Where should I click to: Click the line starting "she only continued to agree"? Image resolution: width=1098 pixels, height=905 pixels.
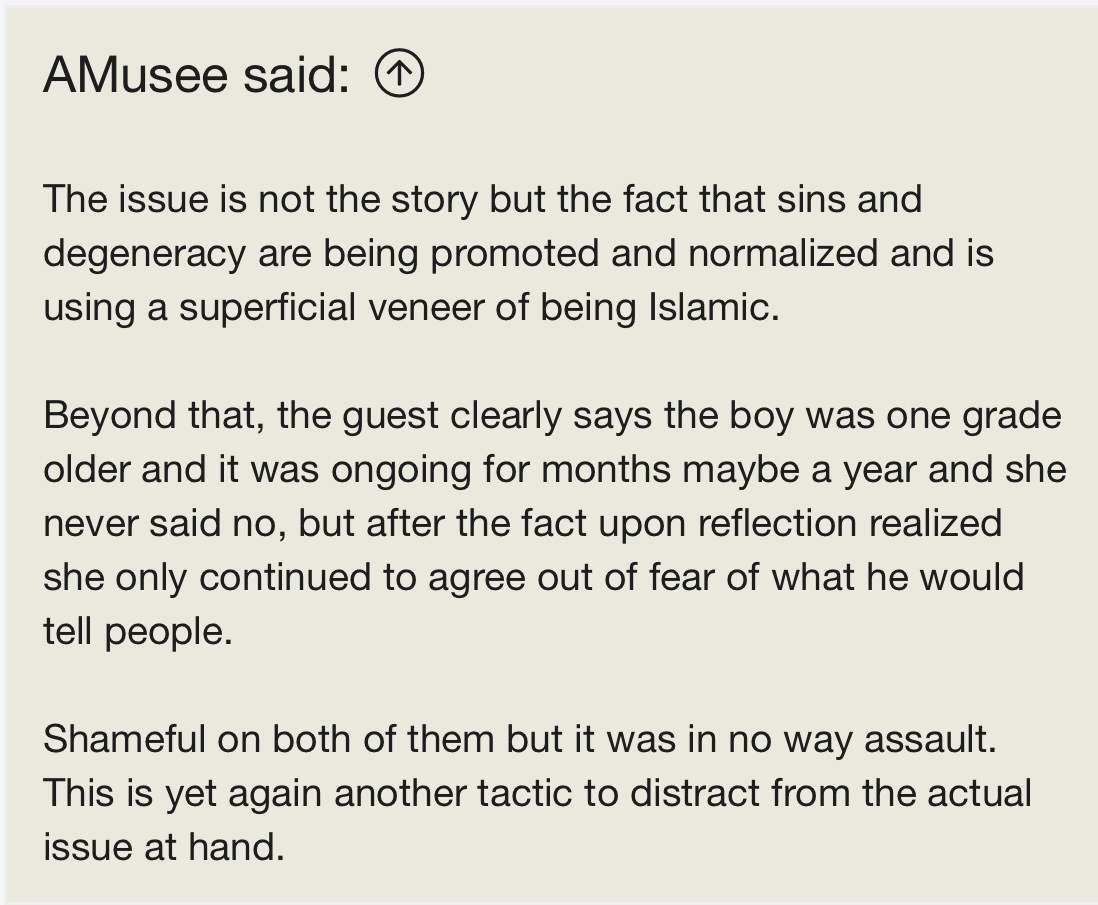coord(534,578)
